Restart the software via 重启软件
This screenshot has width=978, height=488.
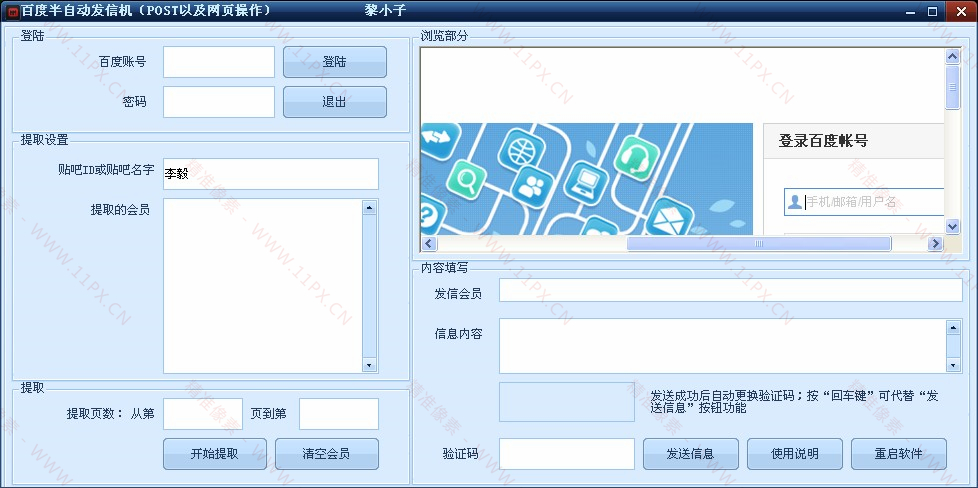[898, 454]
